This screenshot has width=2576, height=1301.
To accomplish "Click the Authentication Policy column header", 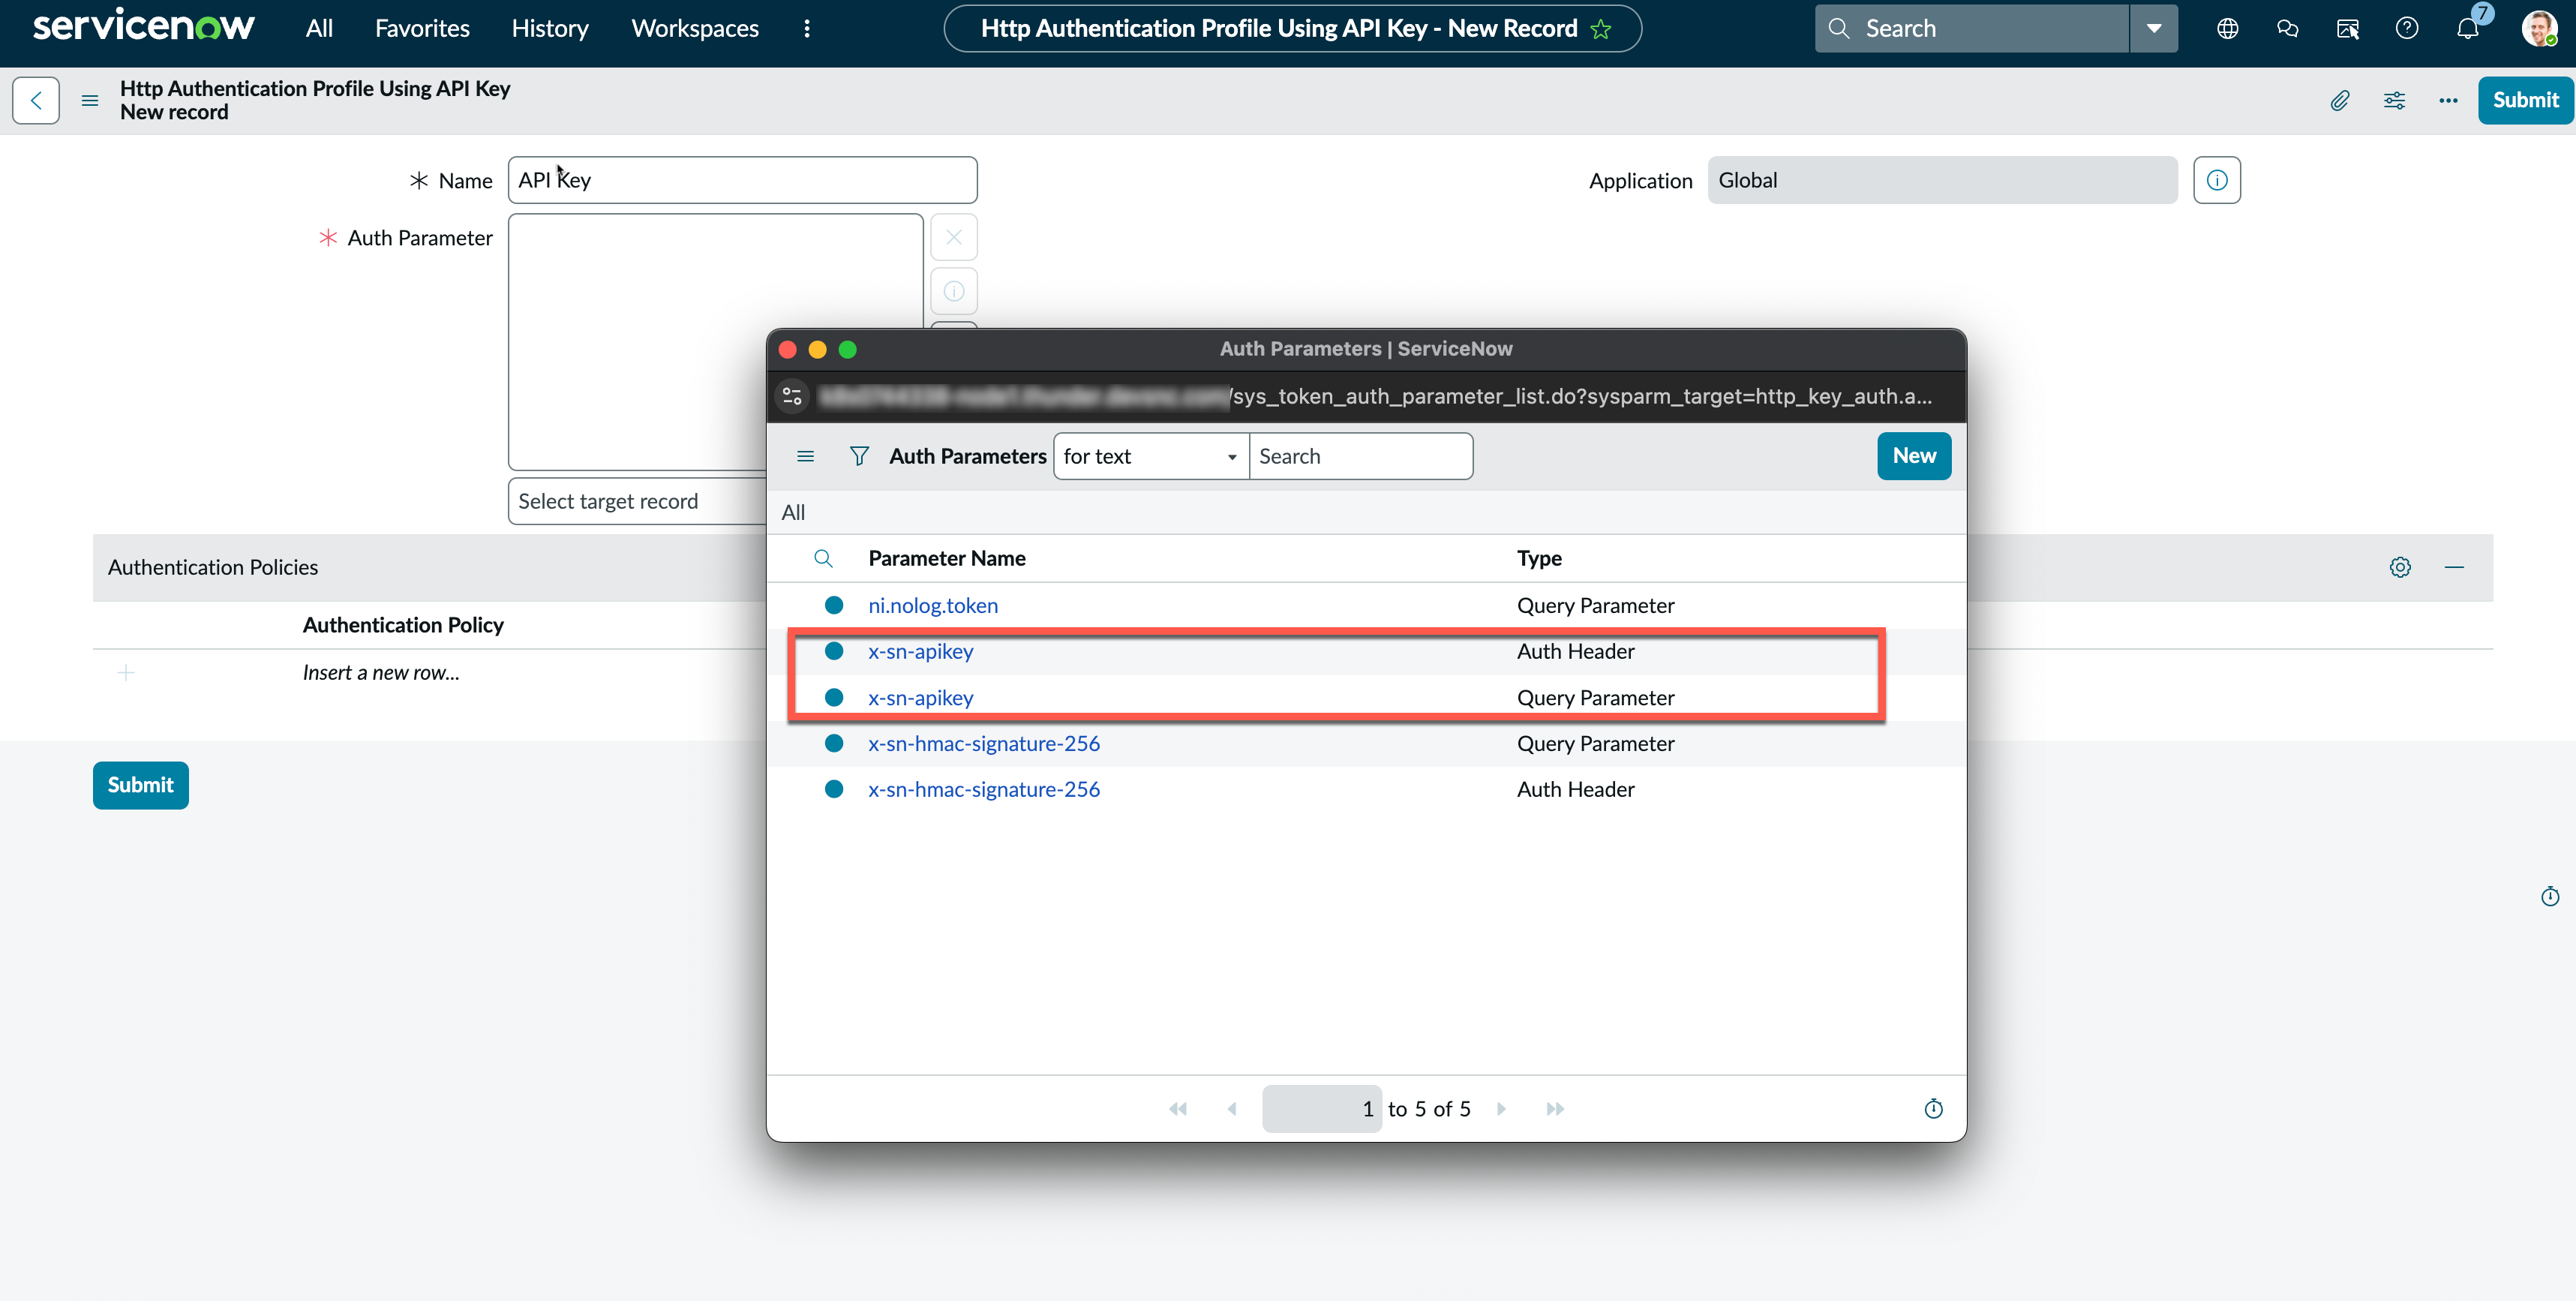I will 403,625.
